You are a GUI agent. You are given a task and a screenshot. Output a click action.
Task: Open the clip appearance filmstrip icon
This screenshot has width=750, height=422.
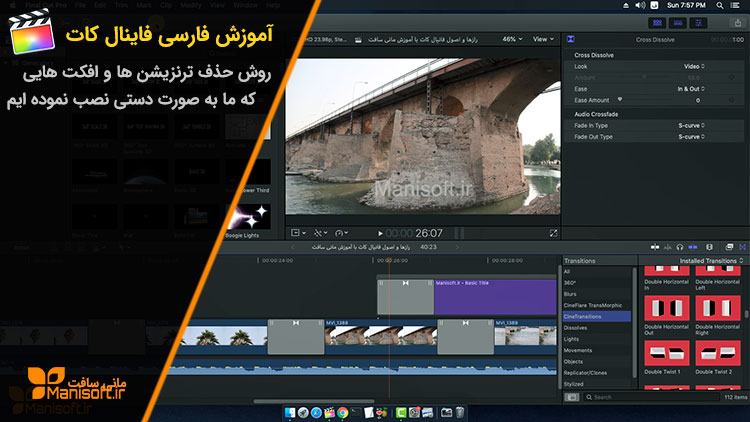(709, 247)
